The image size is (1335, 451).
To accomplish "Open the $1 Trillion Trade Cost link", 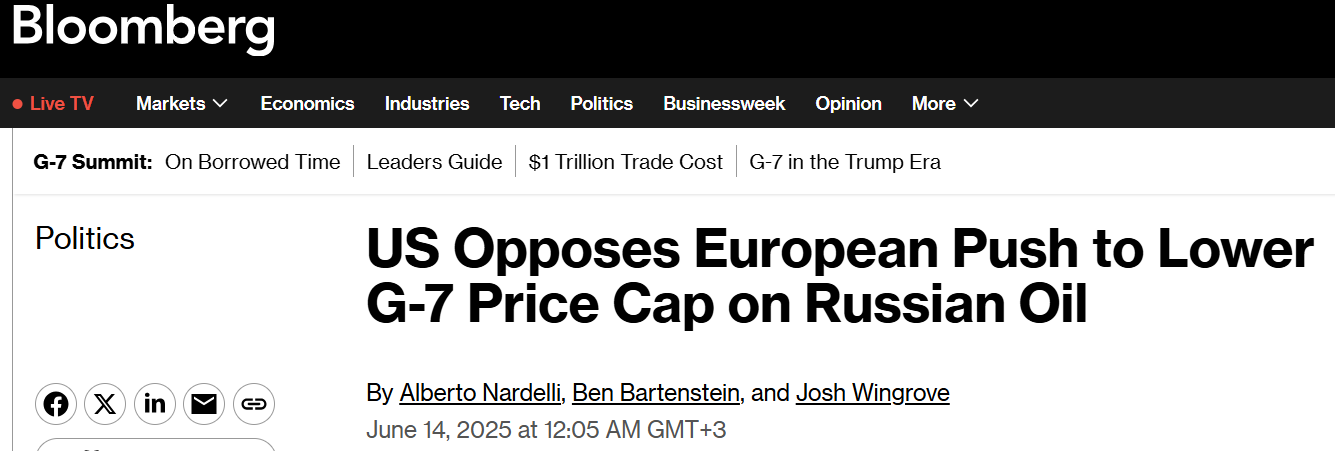I will [625, 162].
